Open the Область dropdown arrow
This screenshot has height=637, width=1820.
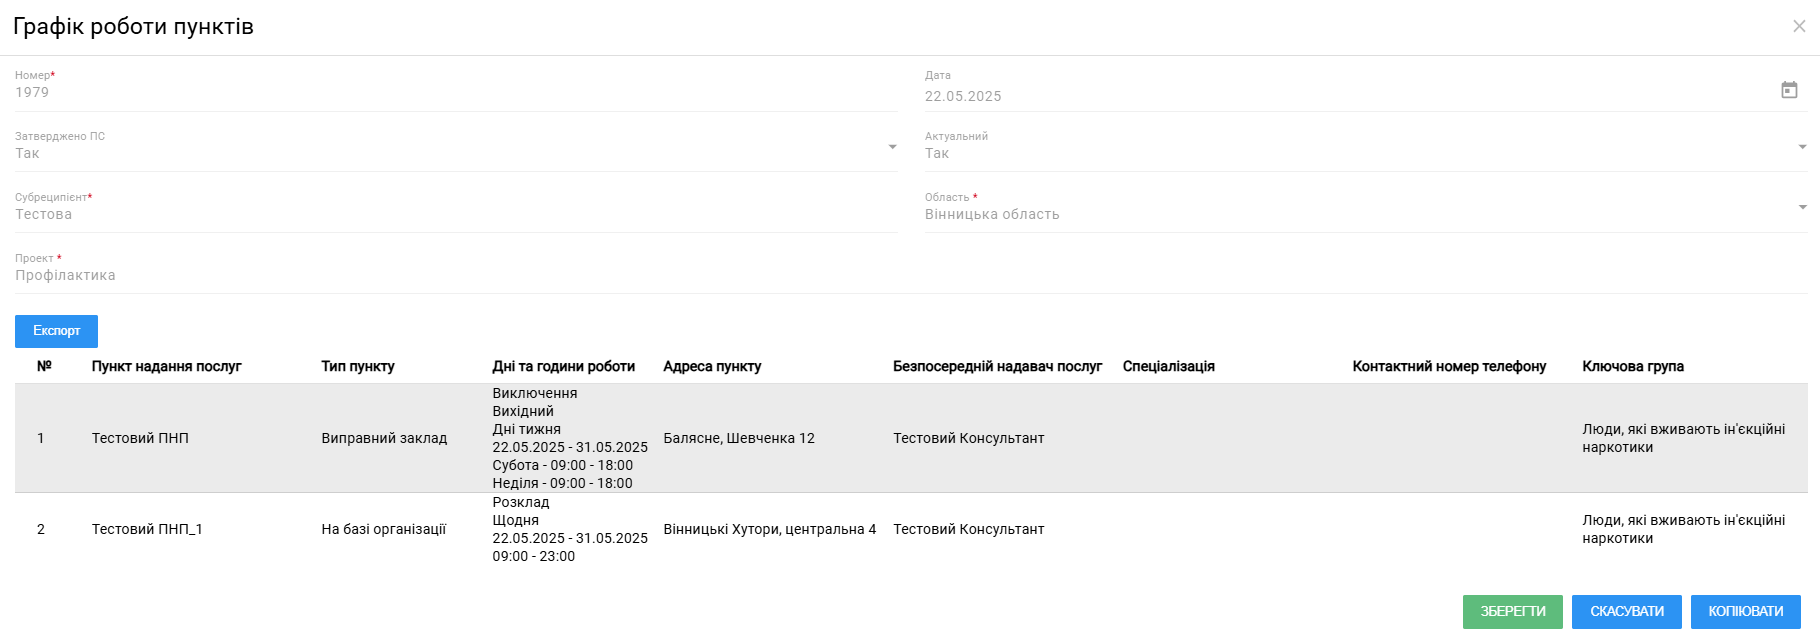click(x=1802, y=208)
